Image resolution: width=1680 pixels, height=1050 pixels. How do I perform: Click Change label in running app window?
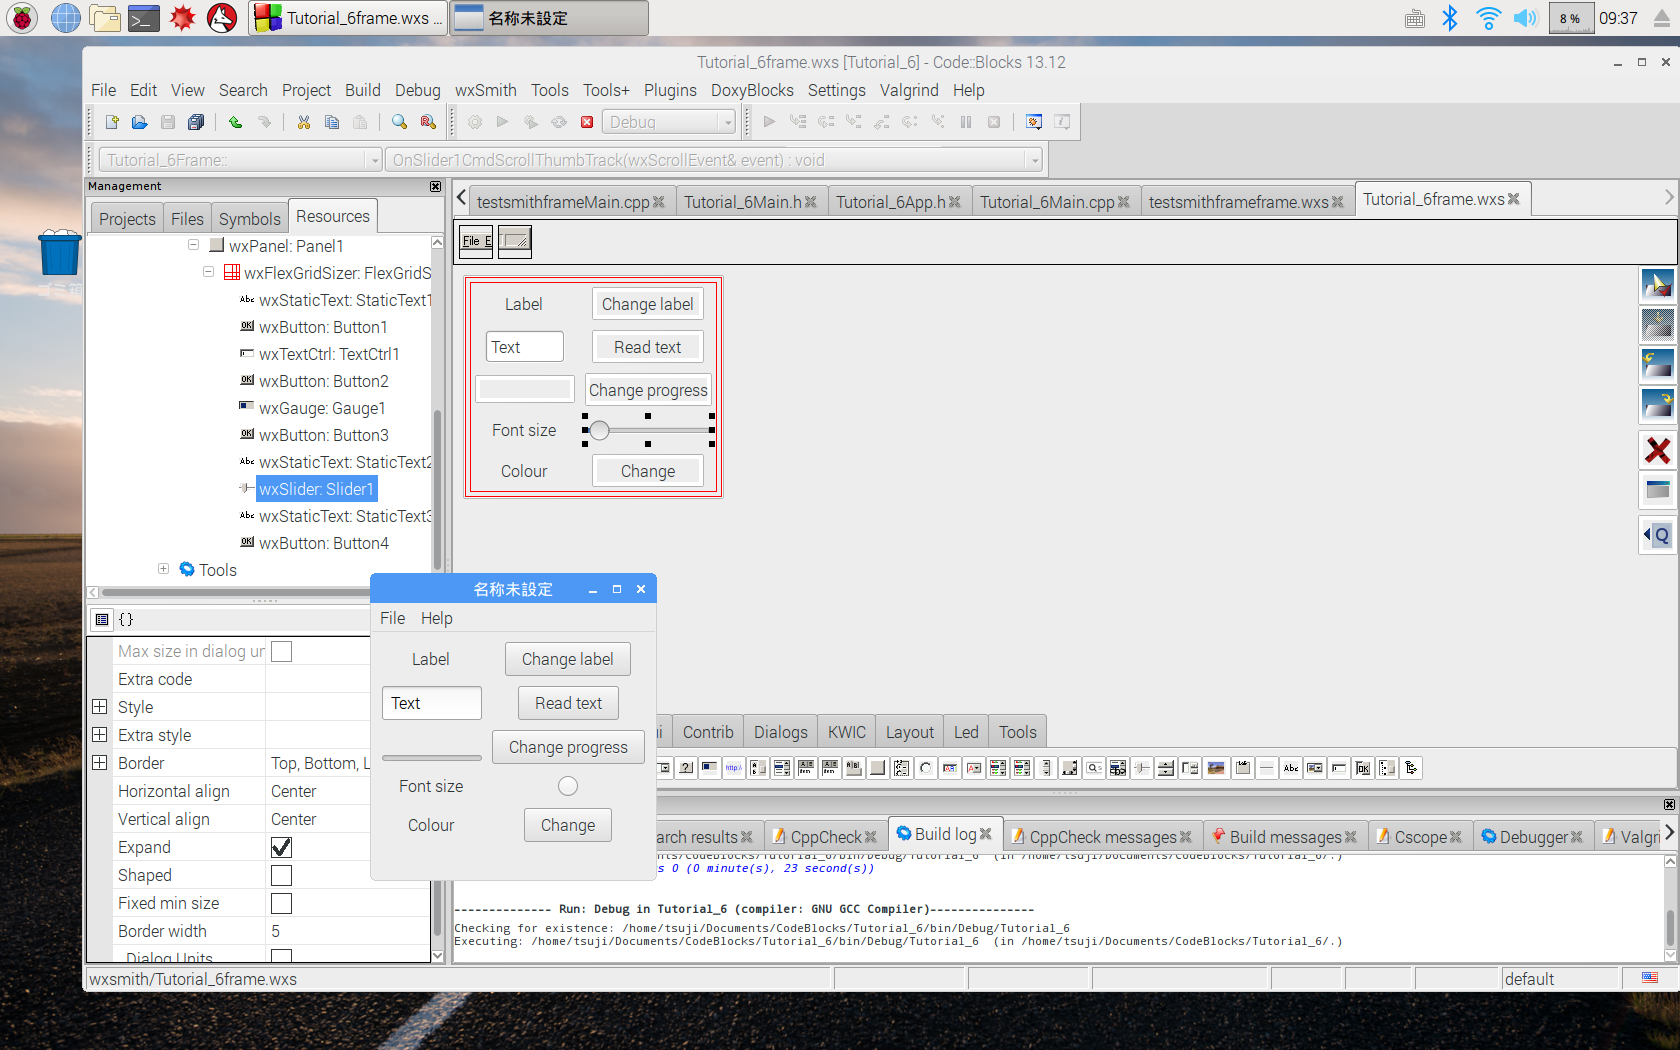pos(567,659)
